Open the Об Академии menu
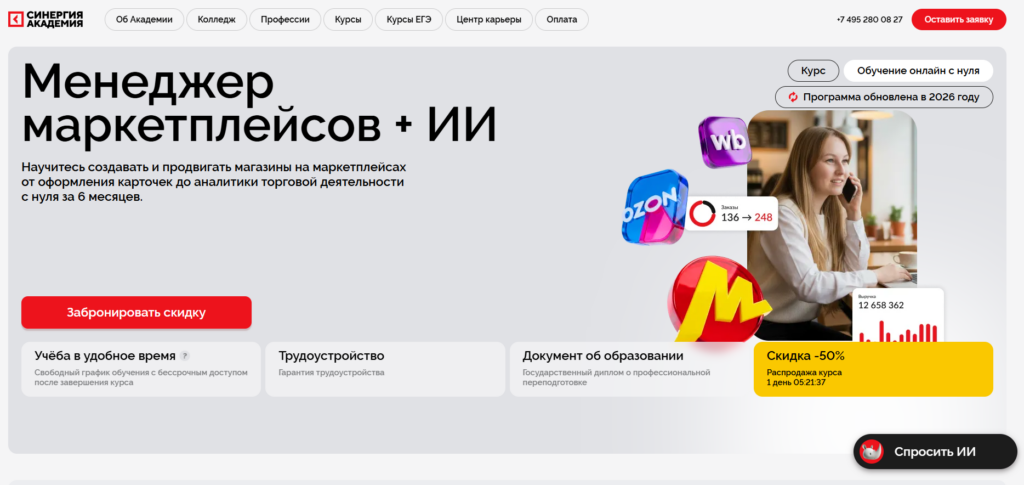Viewport: 1024px width, 485px height. point(144,20)
